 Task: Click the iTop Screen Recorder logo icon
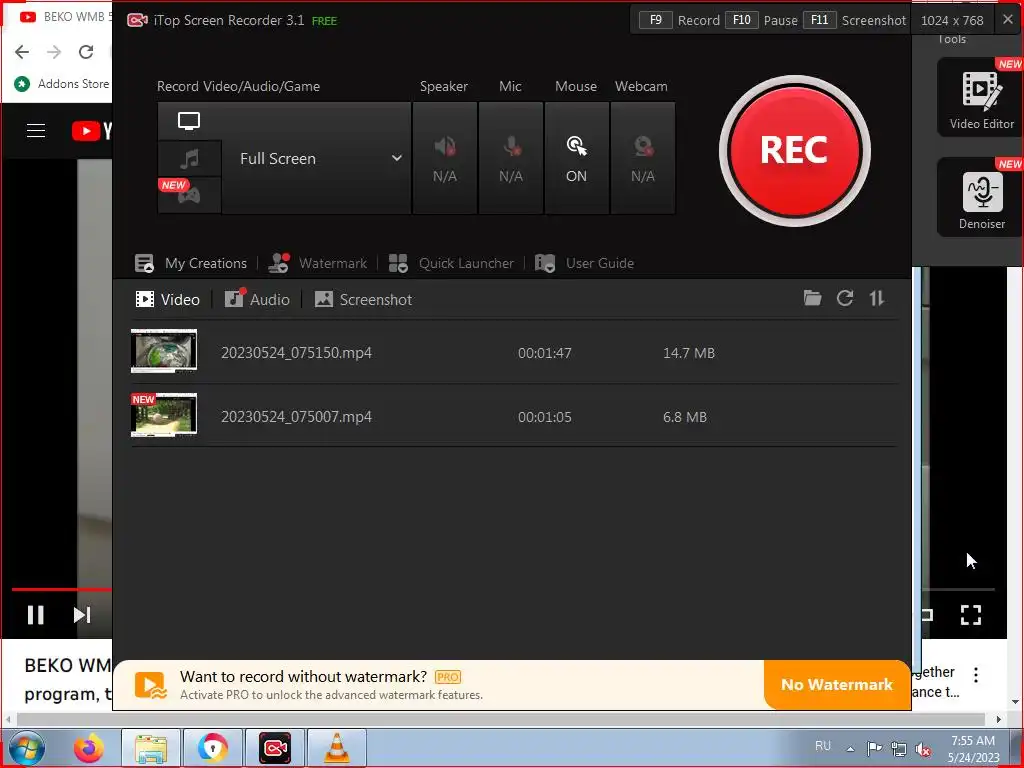137,20
